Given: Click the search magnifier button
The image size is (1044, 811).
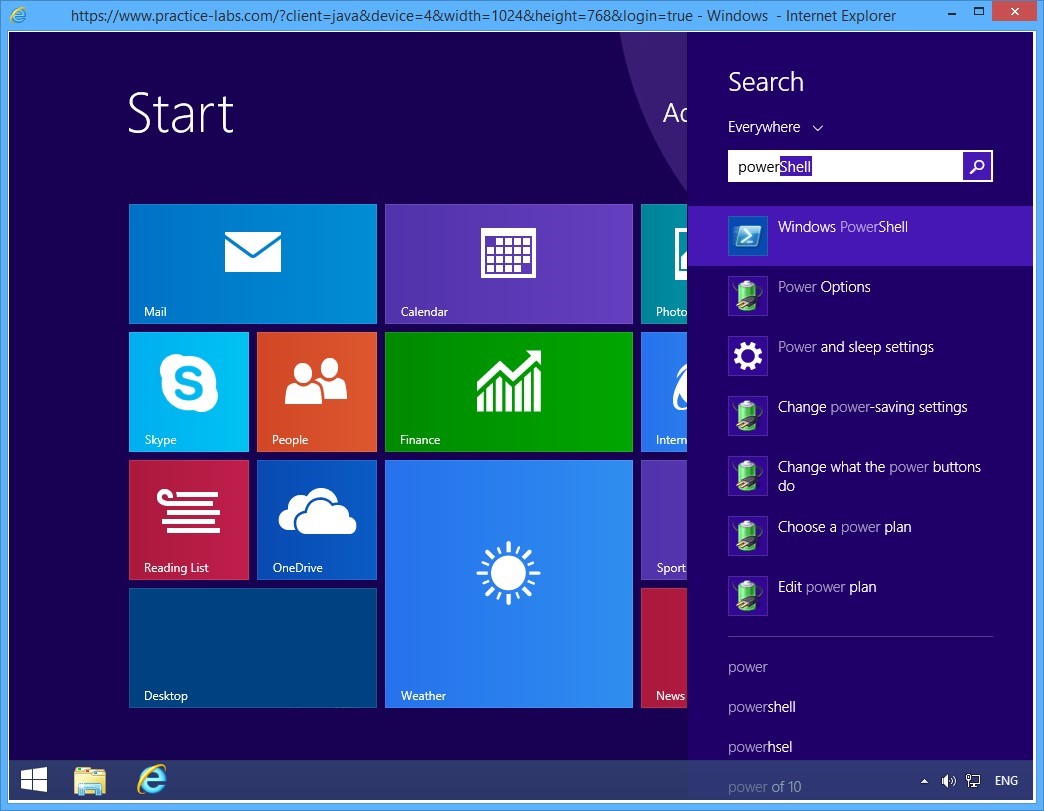Looking at the screenshot, I should [977, 167].
